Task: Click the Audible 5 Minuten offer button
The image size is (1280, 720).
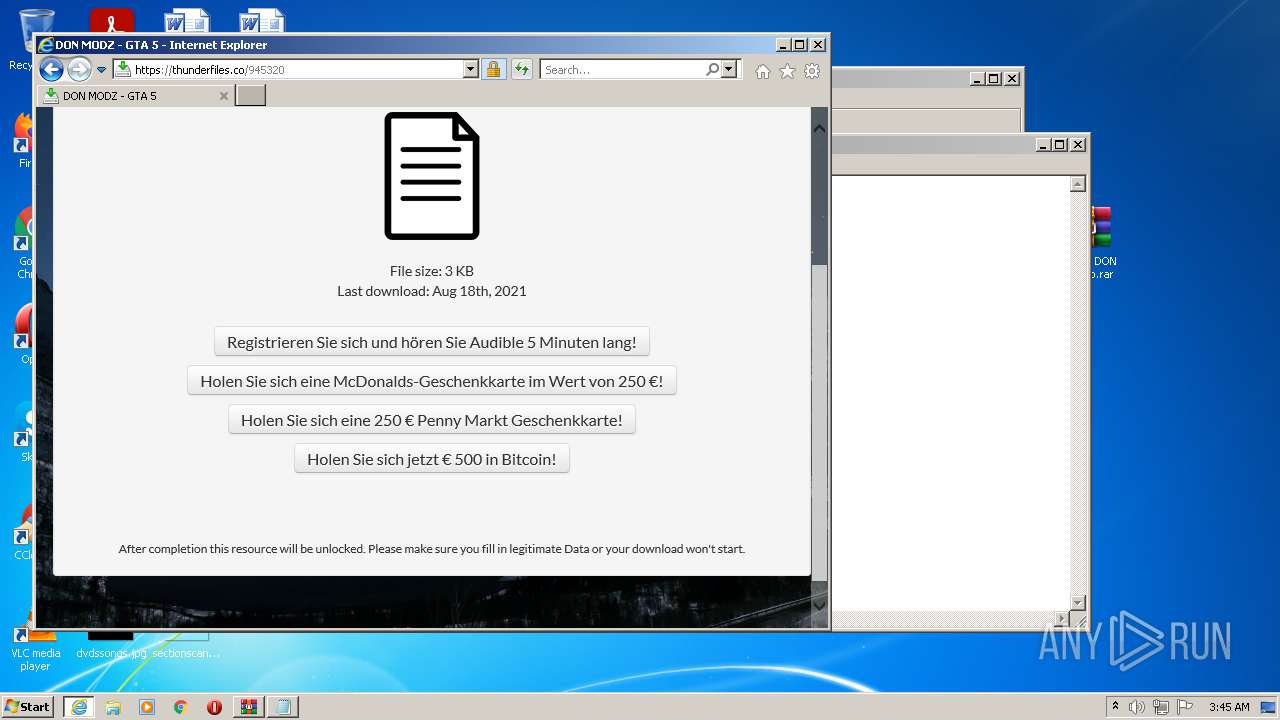Action: (x=432, y=342)
